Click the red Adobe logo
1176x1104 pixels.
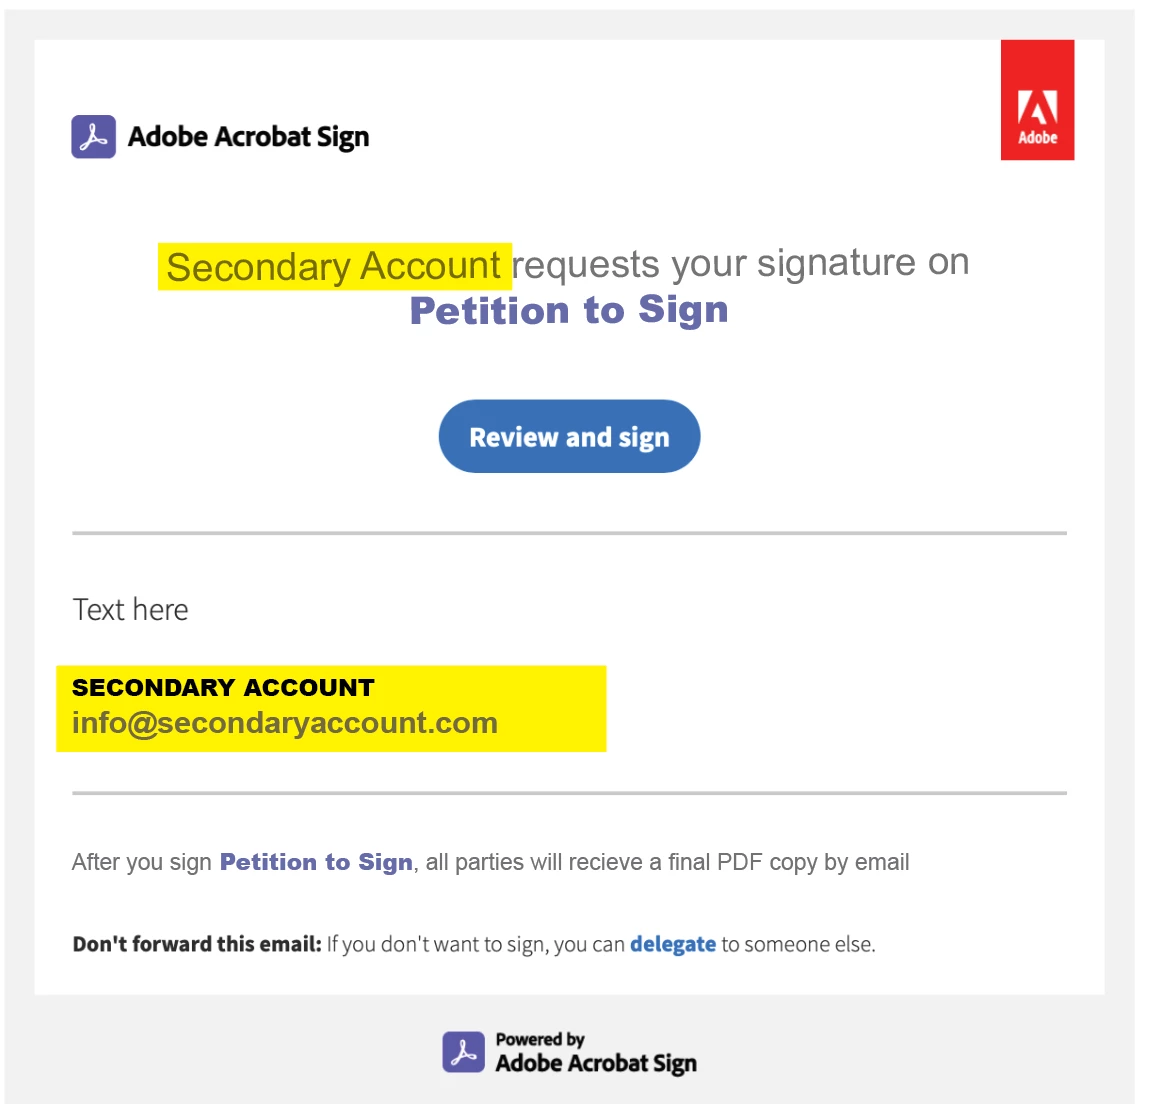(x=1037, y=100)
